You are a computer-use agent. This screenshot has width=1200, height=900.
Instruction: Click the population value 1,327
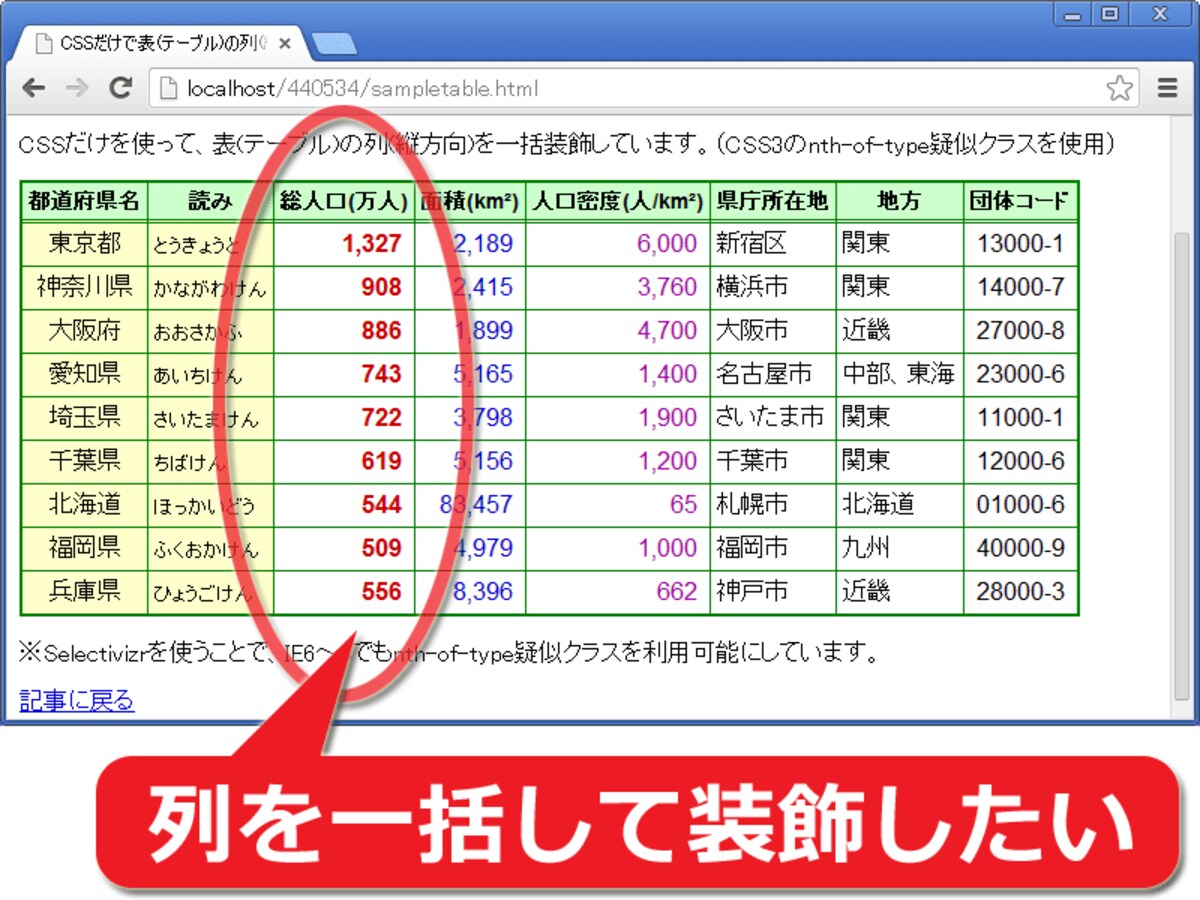point(371,244)
